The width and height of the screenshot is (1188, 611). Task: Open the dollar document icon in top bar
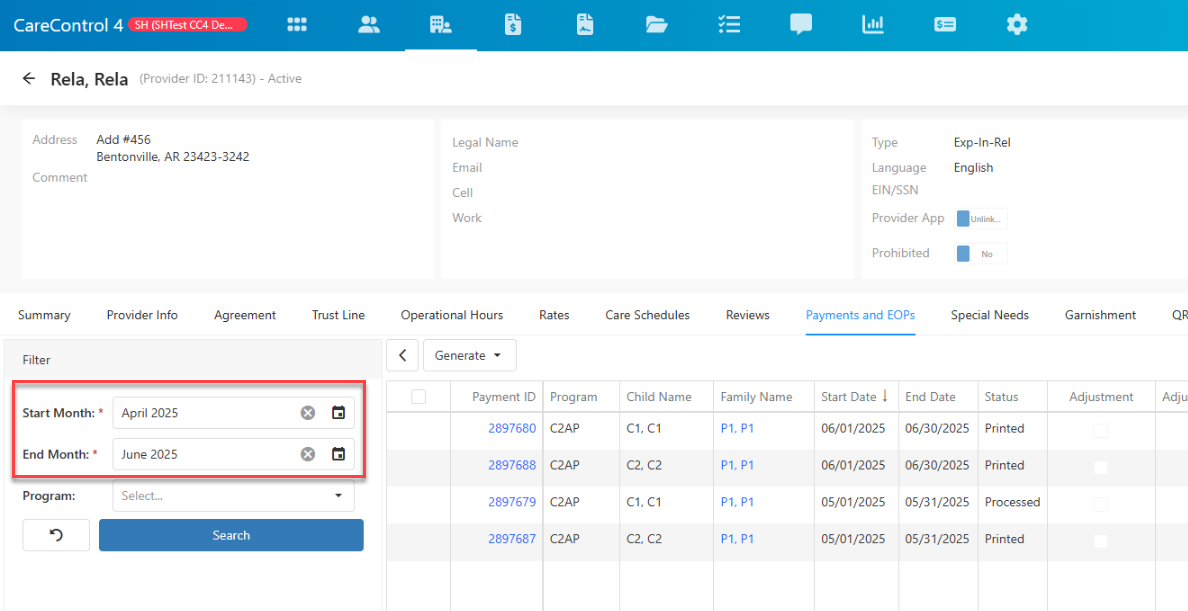(514, 25)
